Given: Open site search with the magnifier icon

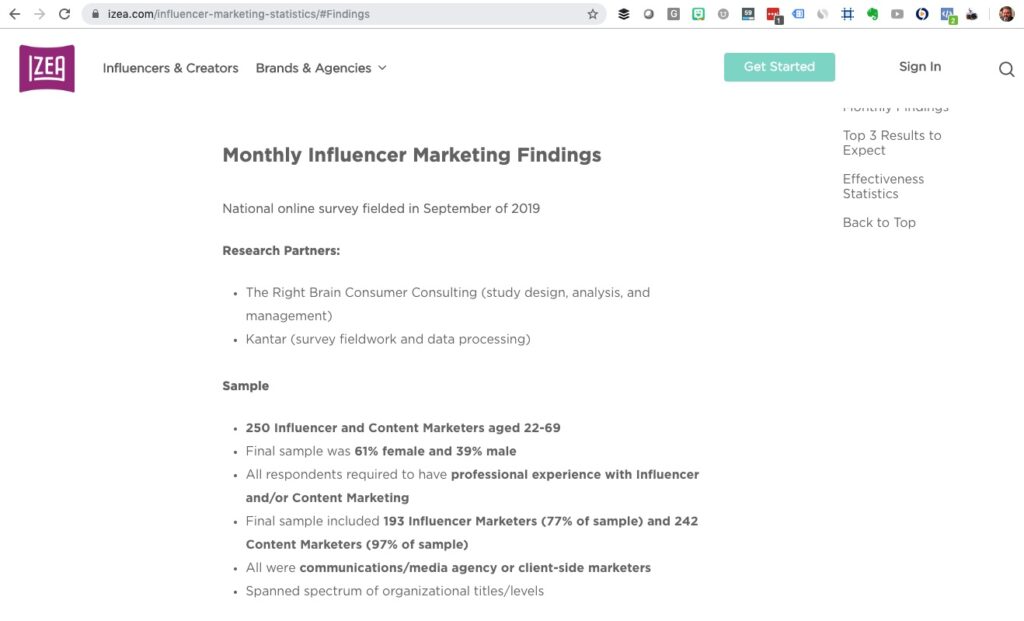Looking at the screenshot, I should pyautogui.click(x=1006, y=69).
